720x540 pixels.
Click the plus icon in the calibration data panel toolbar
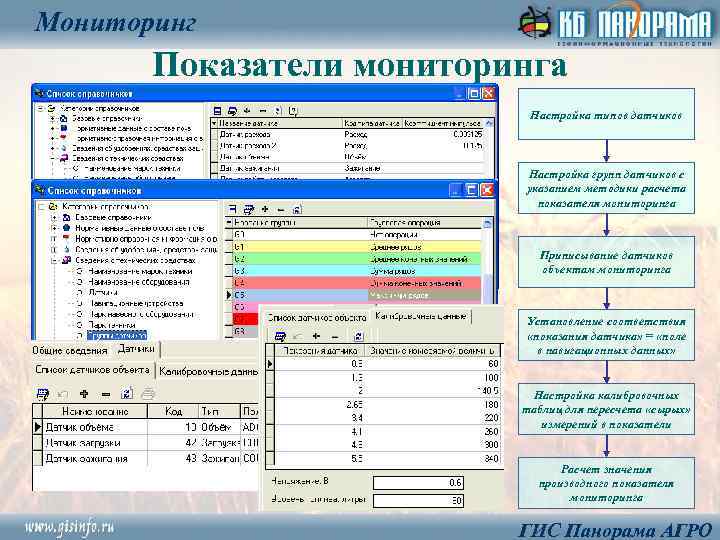(316, 336)
